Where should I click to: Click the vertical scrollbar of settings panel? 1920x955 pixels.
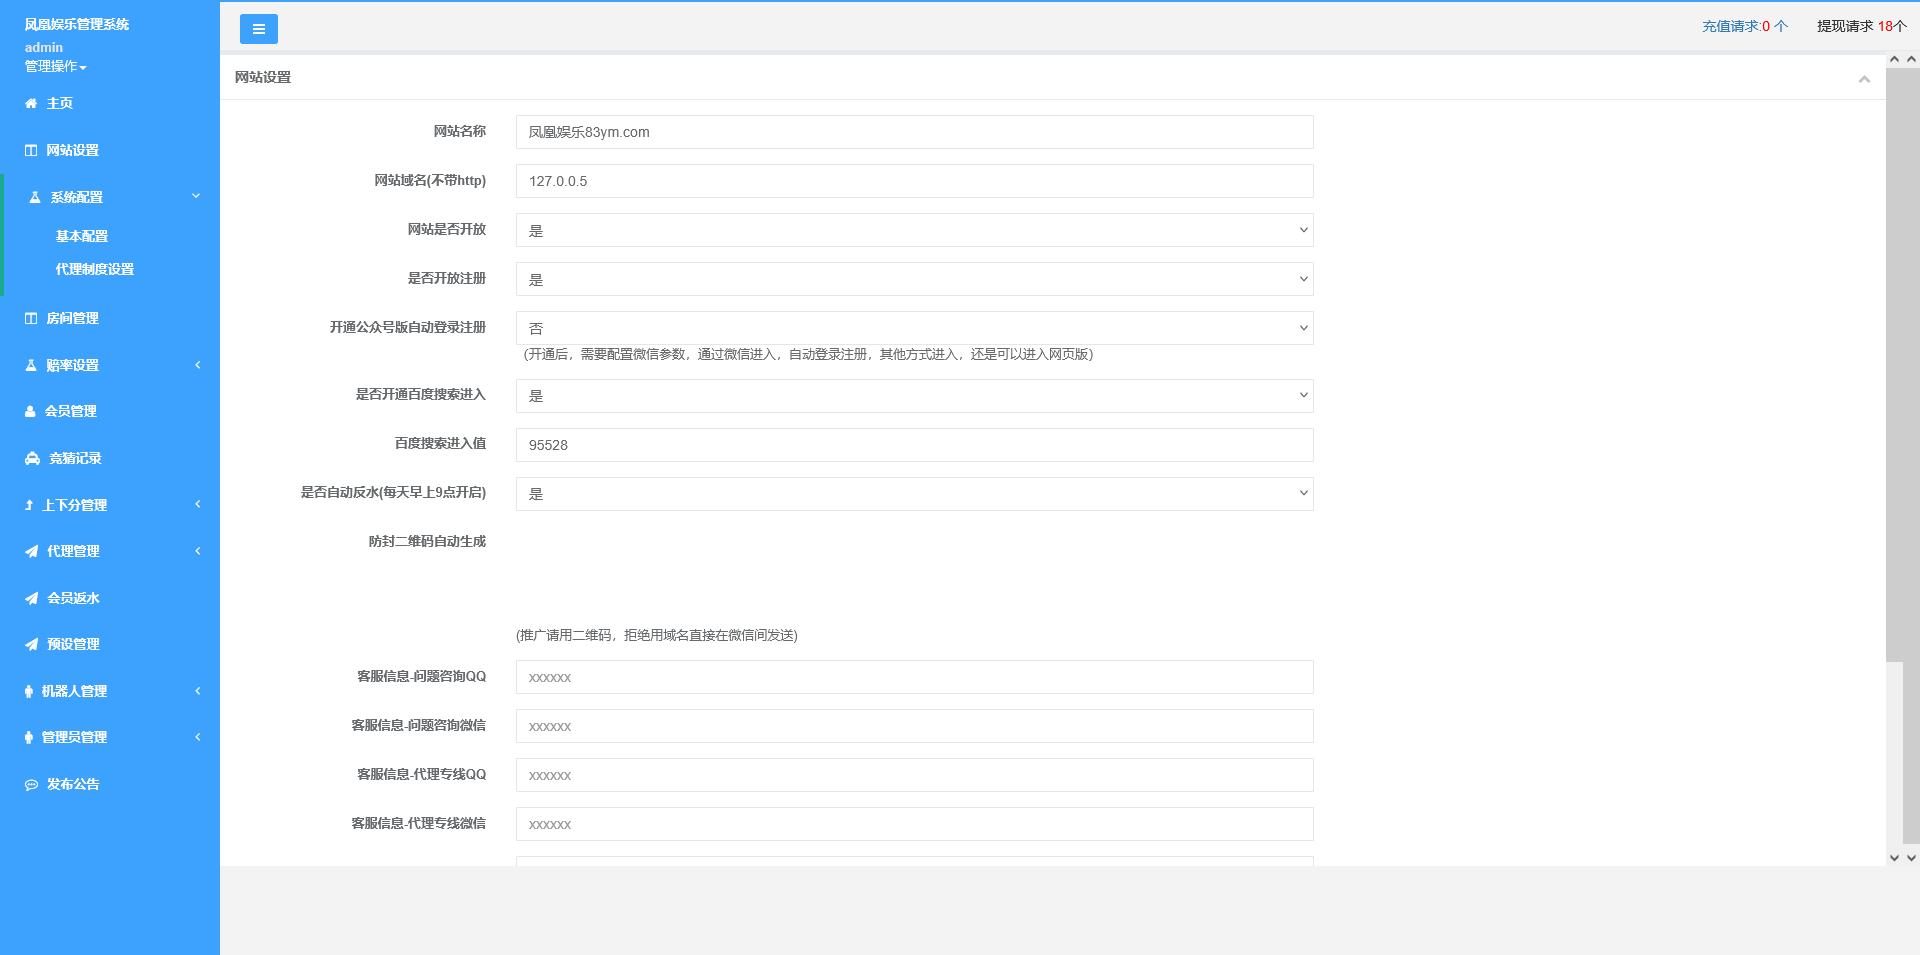pyautogui.click(x=1894, y=400)
